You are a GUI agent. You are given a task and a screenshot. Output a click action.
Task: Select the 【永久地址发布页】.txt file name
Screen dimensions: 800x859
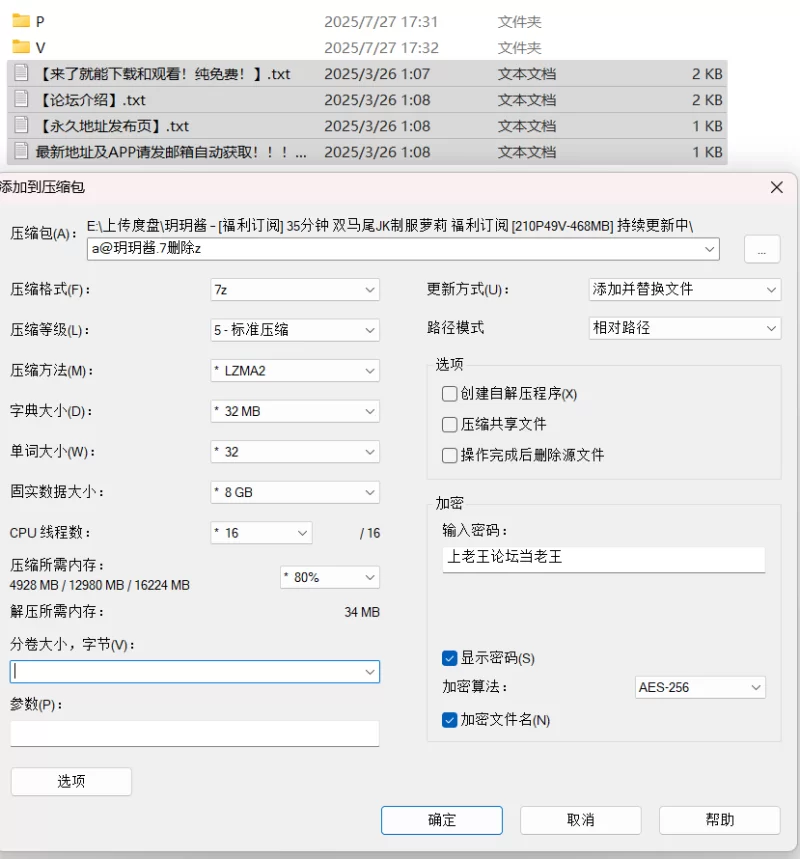[x=113, y=127]
